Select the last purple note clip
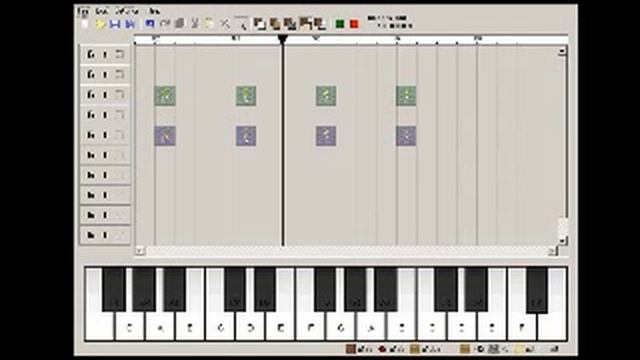This screenshot has height=360, width=640. click(x=406, y=136)
